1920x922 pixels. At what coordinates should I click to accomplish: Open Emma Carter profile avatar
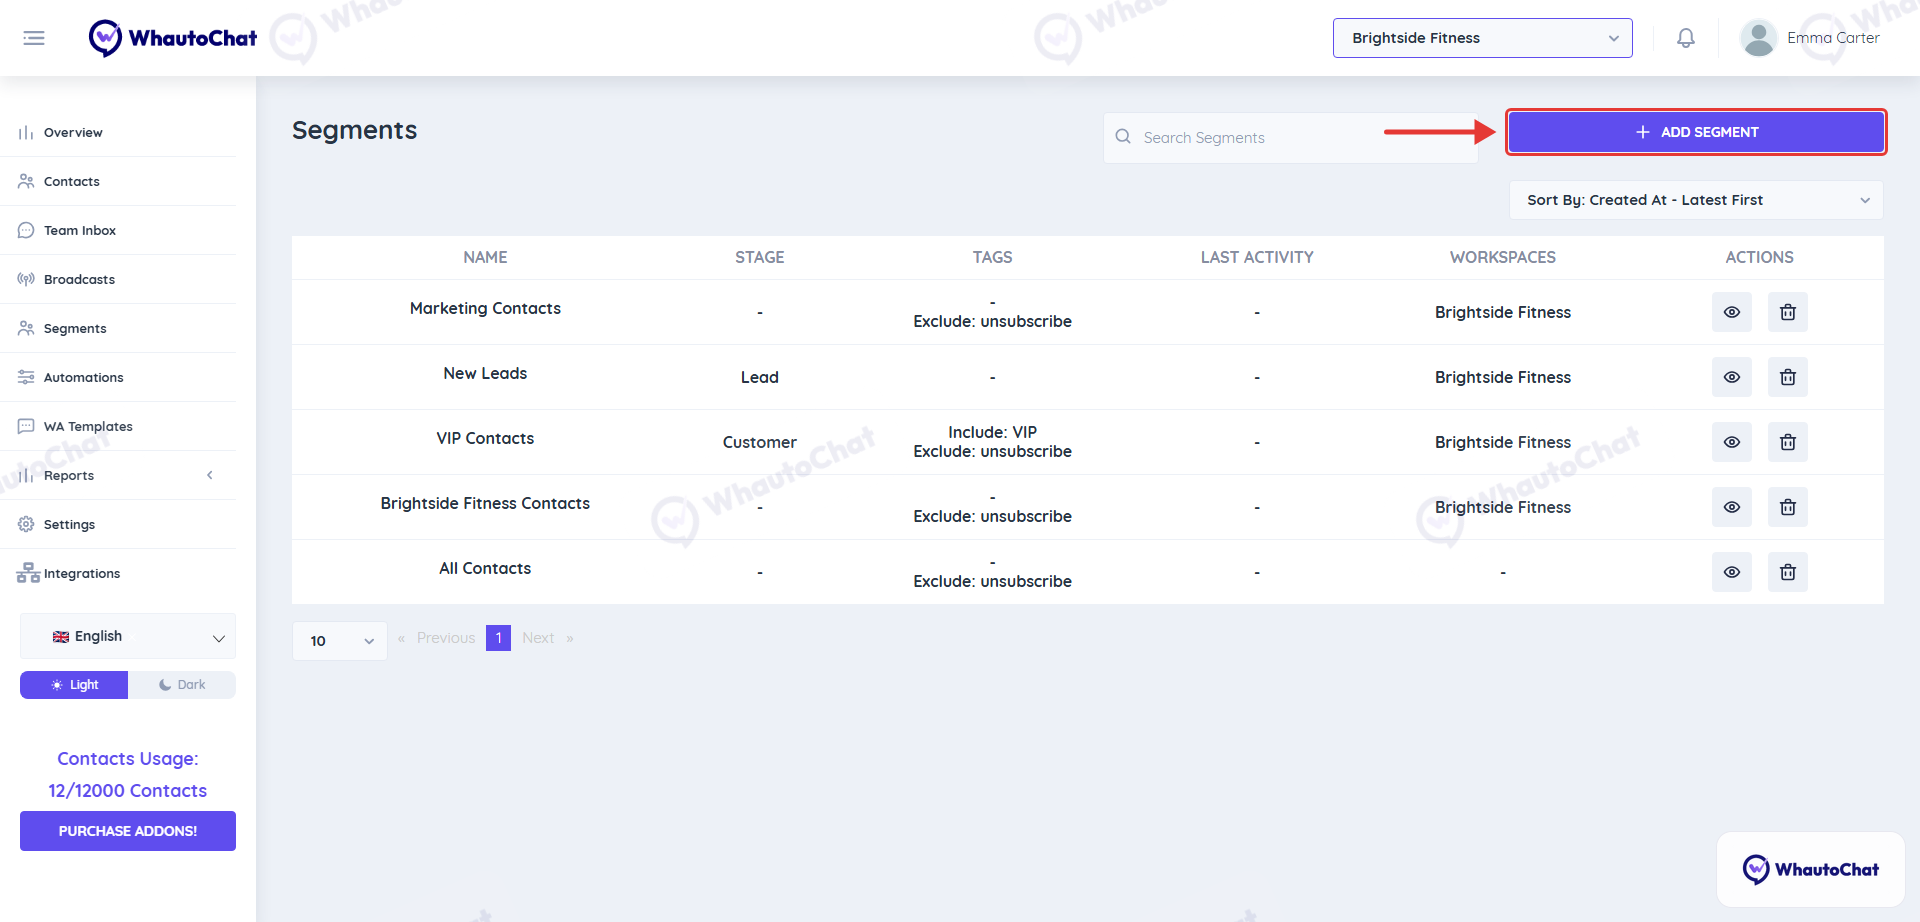click(1758, 38)
